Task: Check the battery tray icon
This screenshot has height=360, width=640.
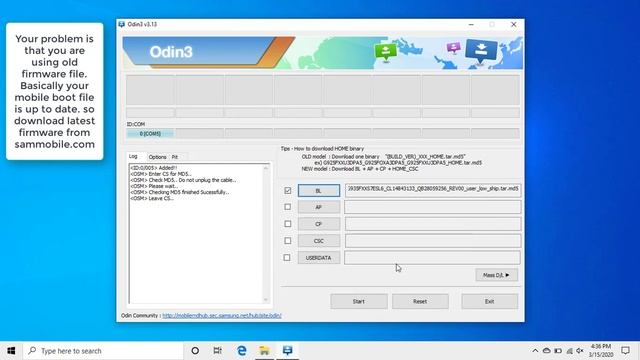Action: pyautogui.click(x=558, y=351)
